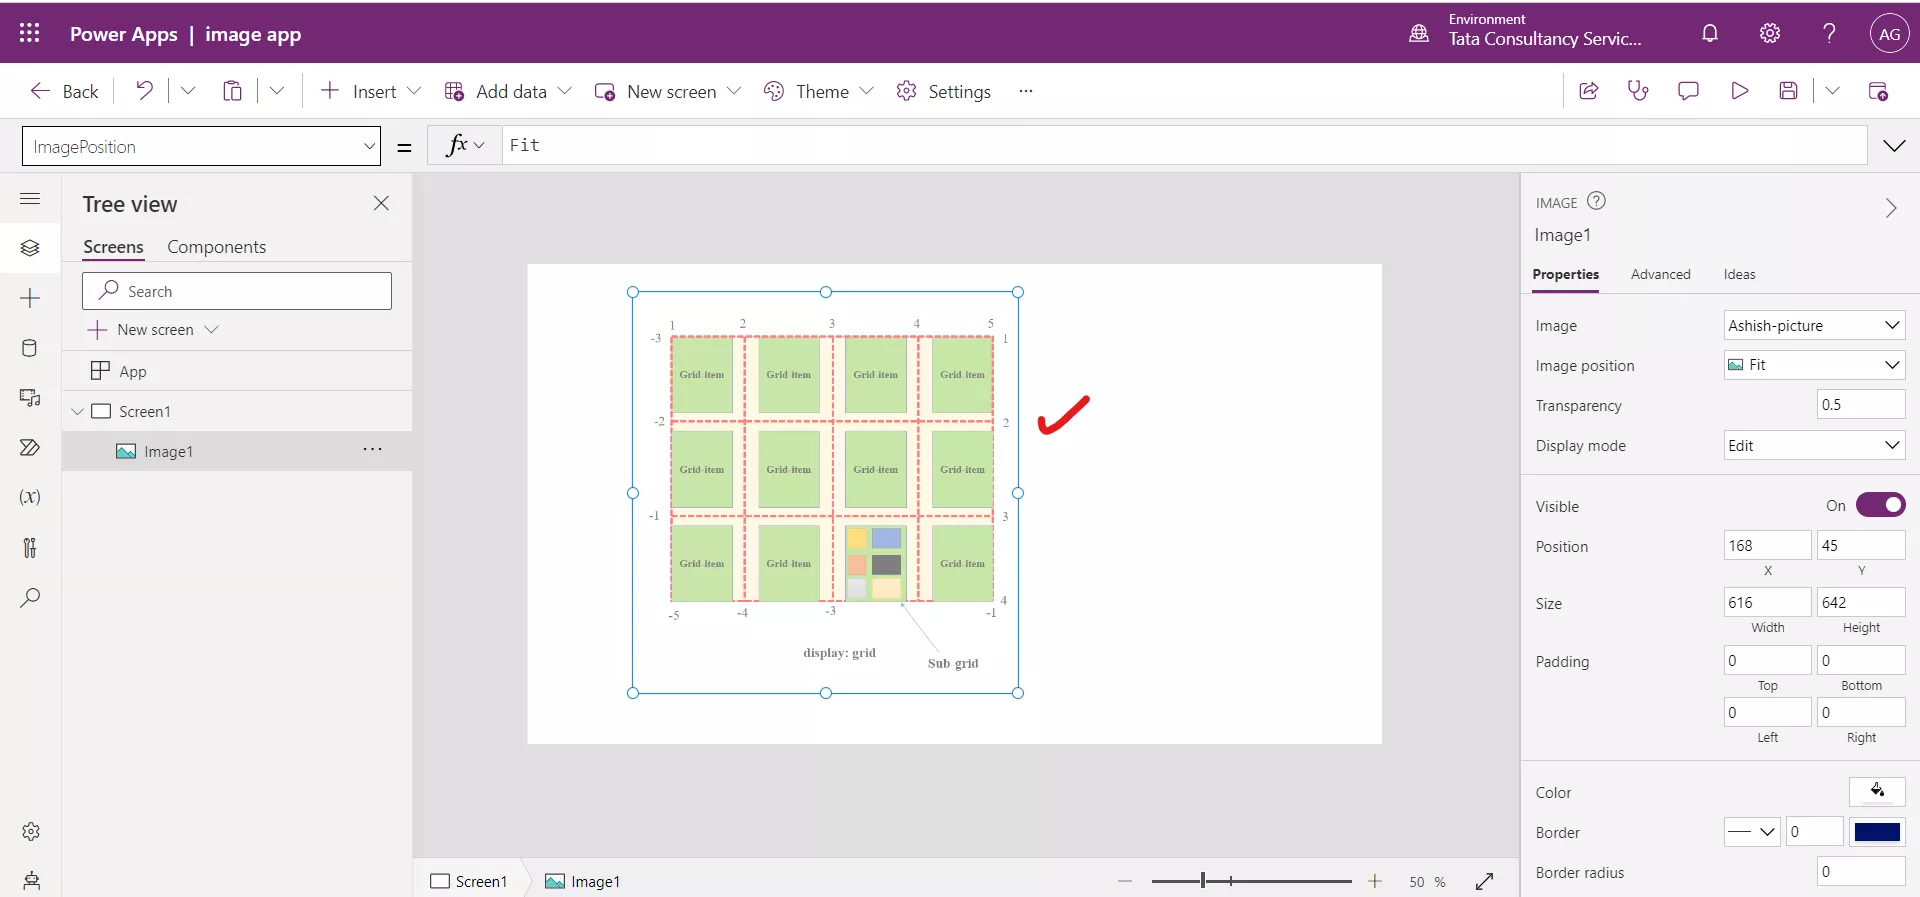The width and height of the screenshot is (1920, 897).
Task: Switch to the Components tab
Action: point(217,247)
